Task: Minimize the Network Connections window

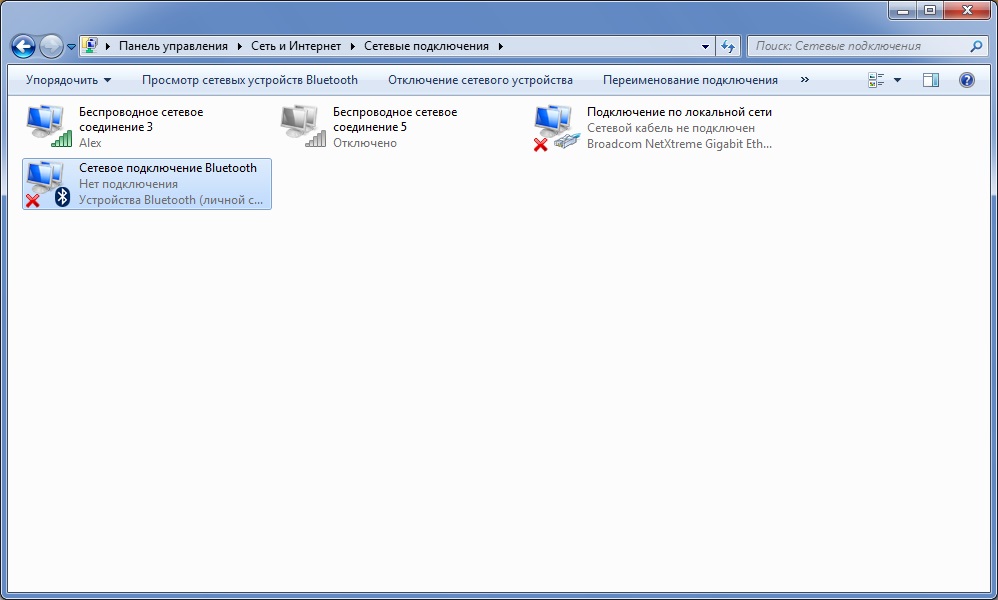Action: (x=903, y=10)
